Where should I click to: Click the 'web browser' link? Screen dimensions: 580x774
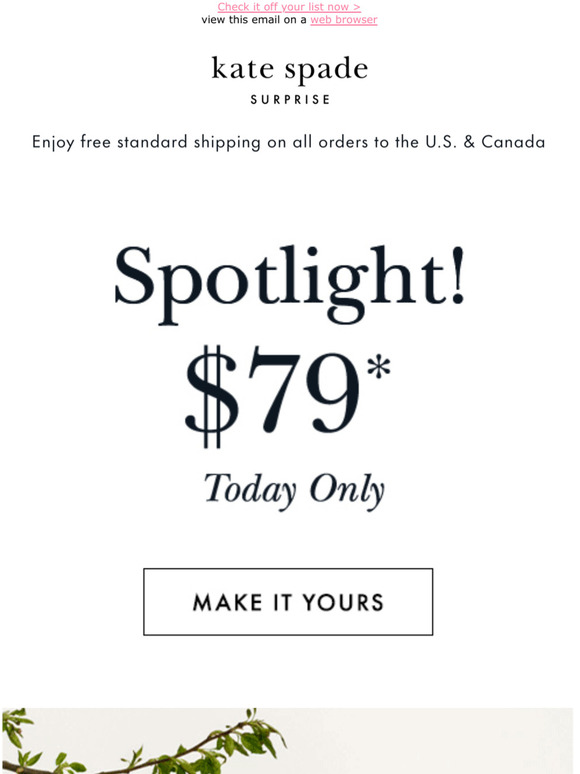[344, 20]
